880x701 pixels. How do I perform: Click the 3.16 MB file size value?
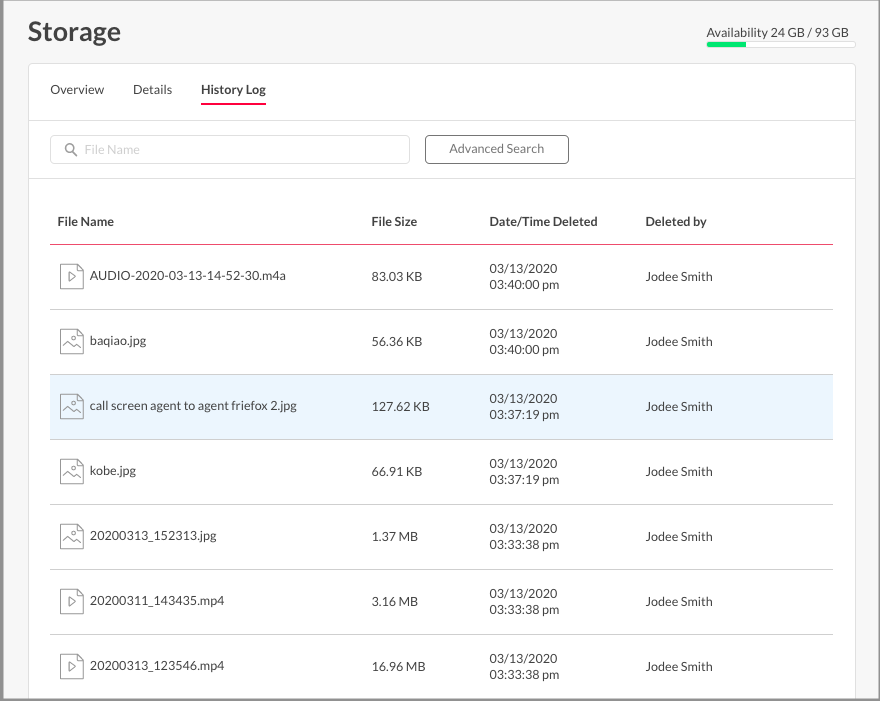395,602
